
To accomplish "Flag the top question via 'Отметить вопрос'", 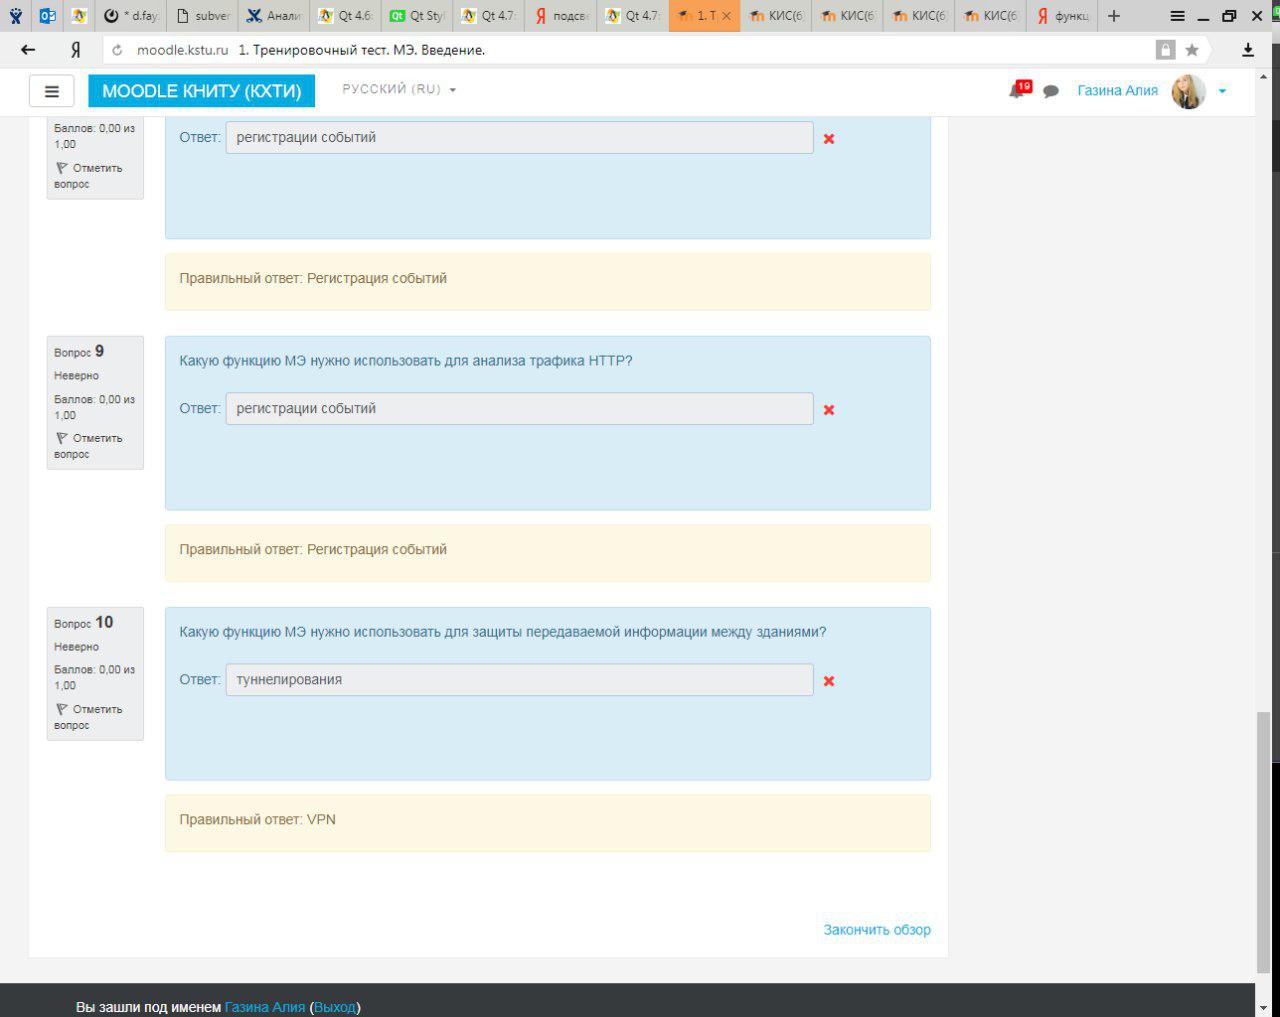I will pyautogui.click(x=89, y=176).
